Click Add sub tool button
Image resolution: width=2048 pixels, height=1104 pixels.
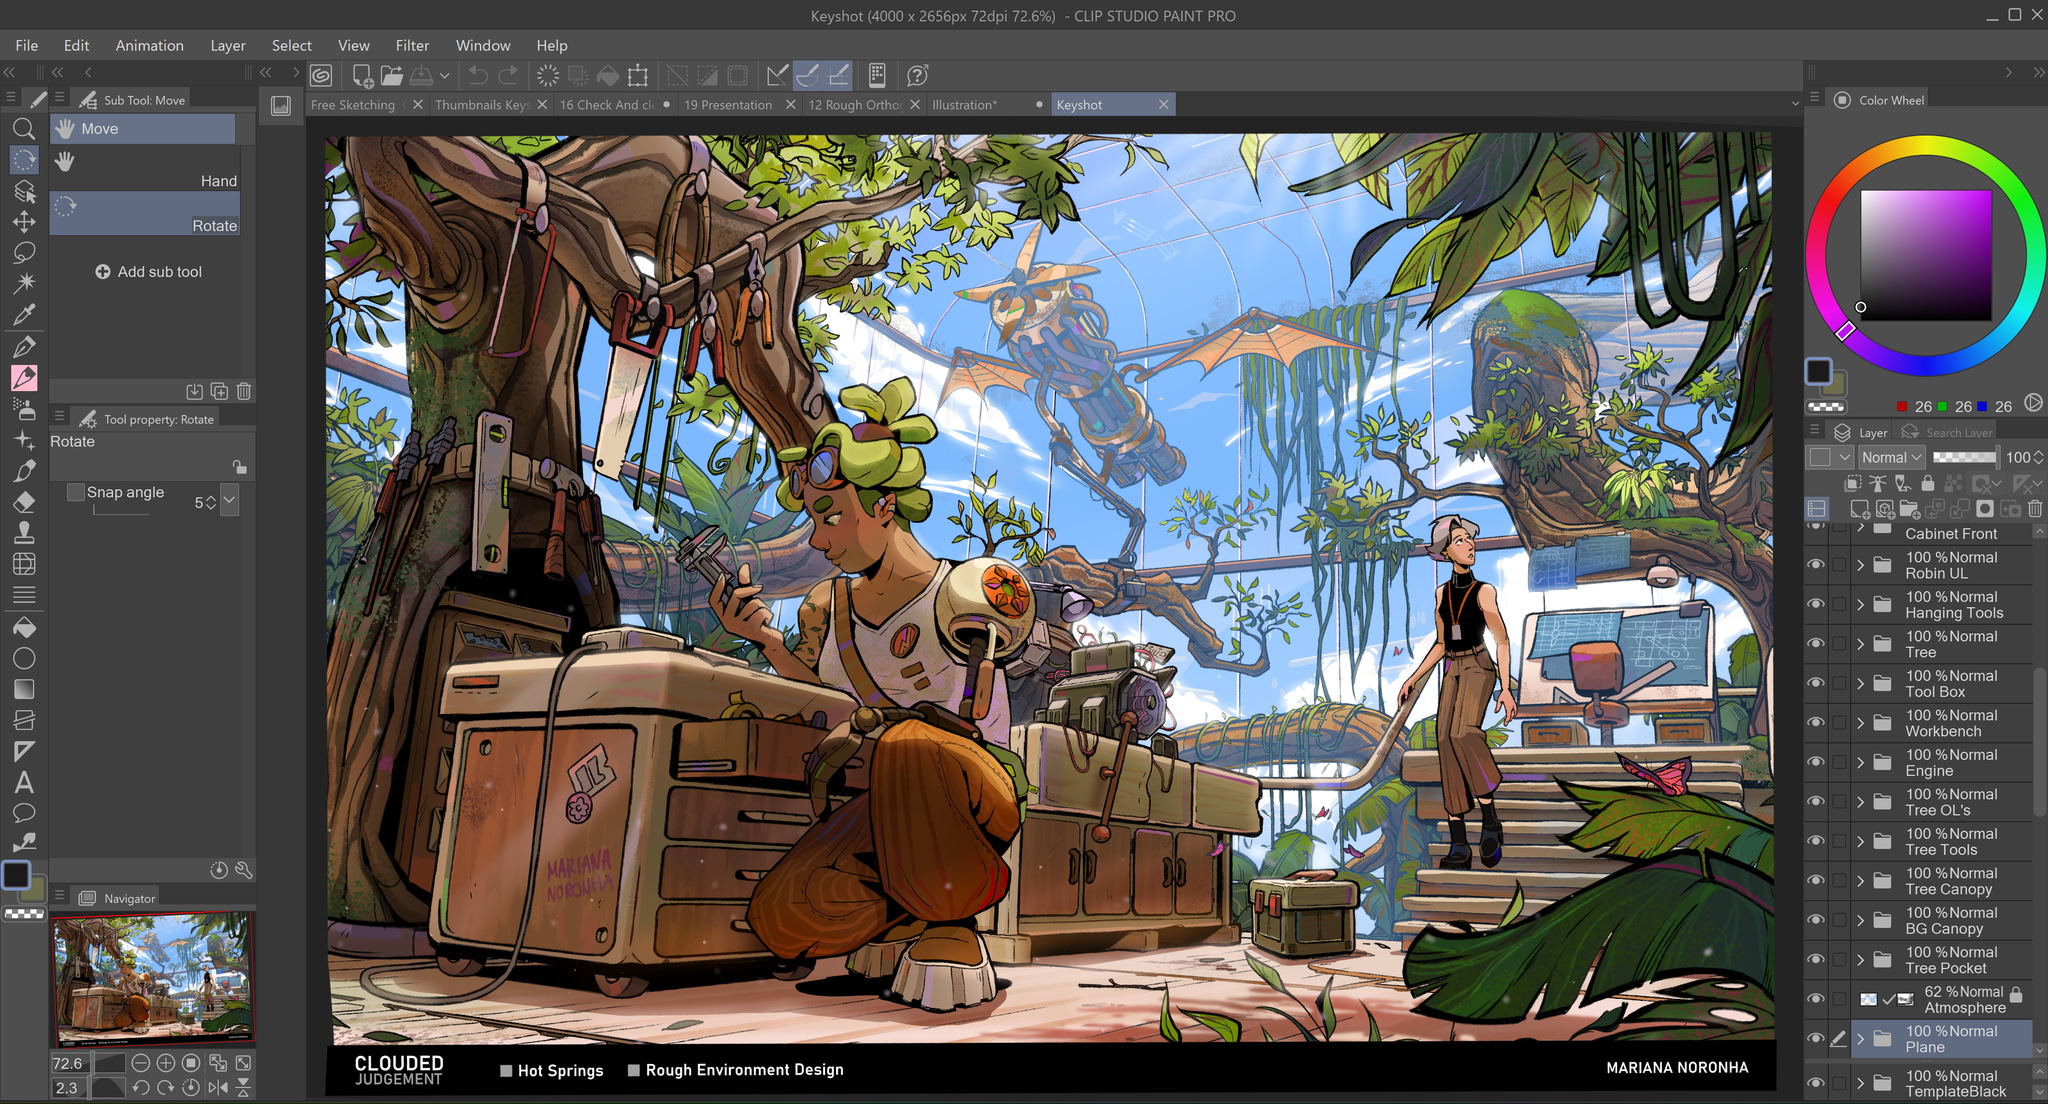click(x=148, y=272)
